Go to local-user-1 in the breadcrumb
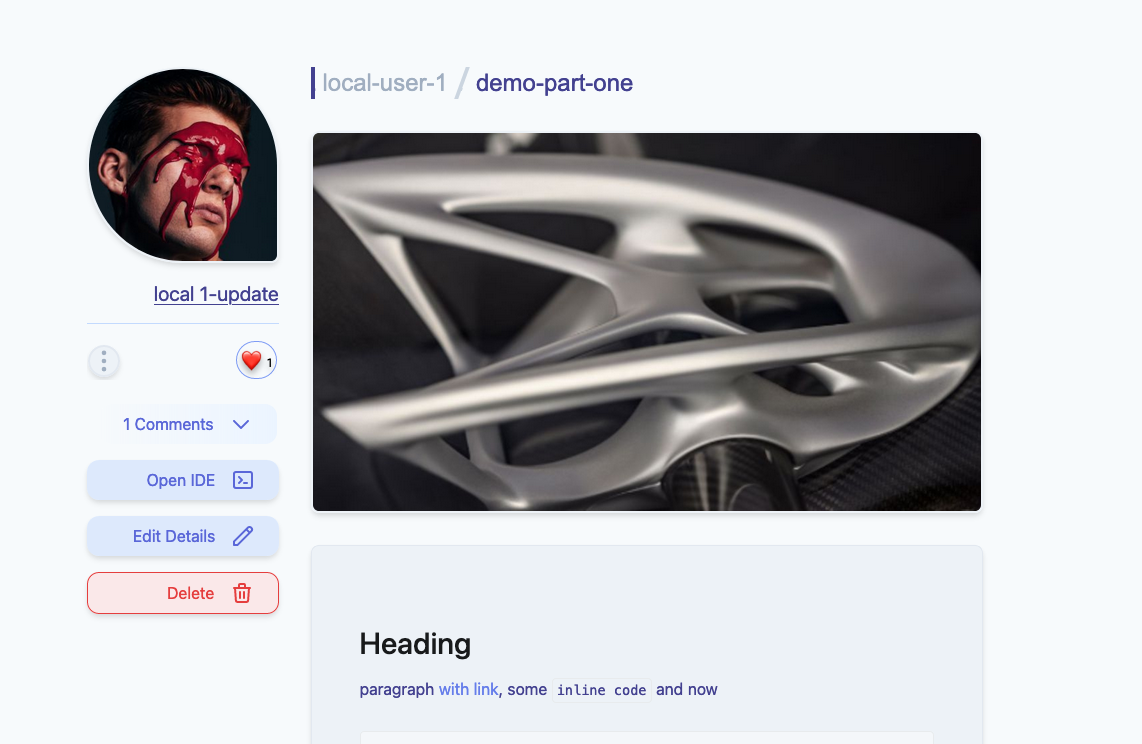This screenshot has width=1142, height=744. pos(384,83)
